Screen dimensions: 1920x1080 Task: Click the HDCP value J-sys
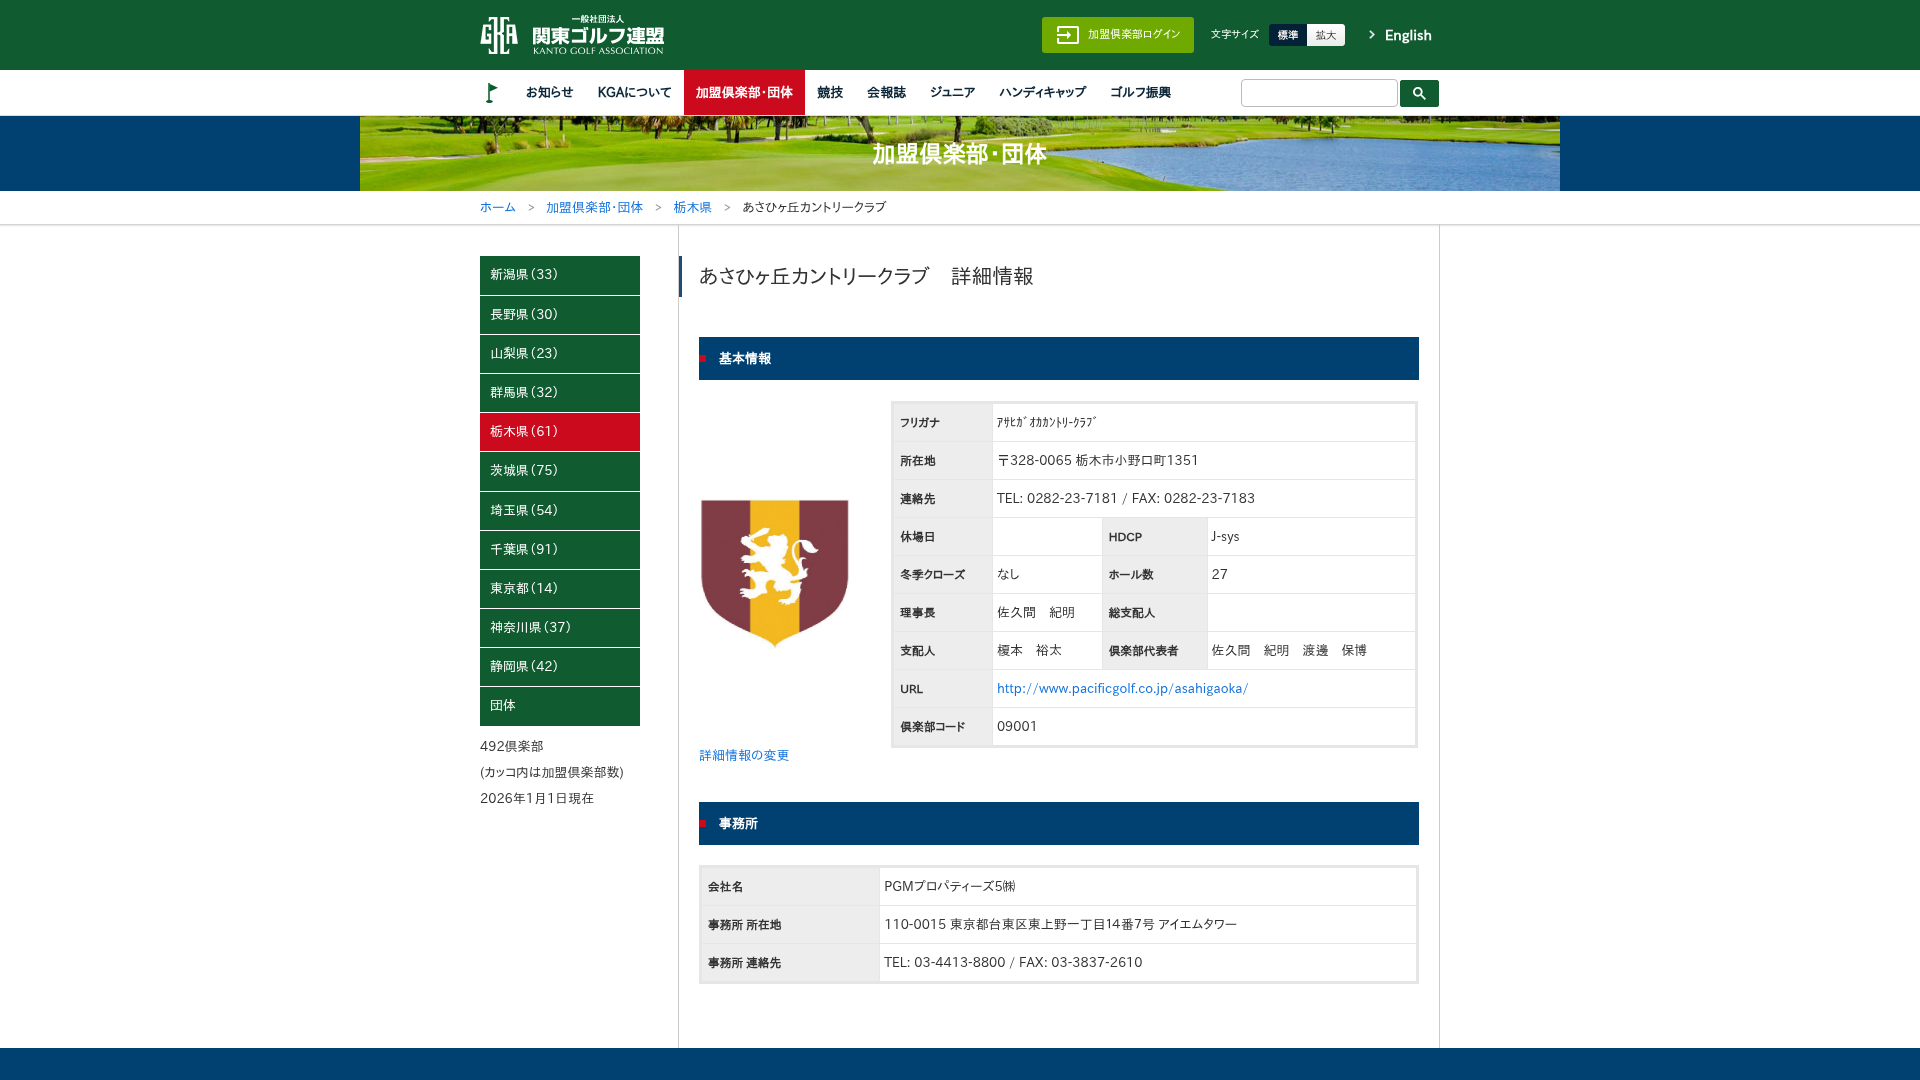point(1225,536)
